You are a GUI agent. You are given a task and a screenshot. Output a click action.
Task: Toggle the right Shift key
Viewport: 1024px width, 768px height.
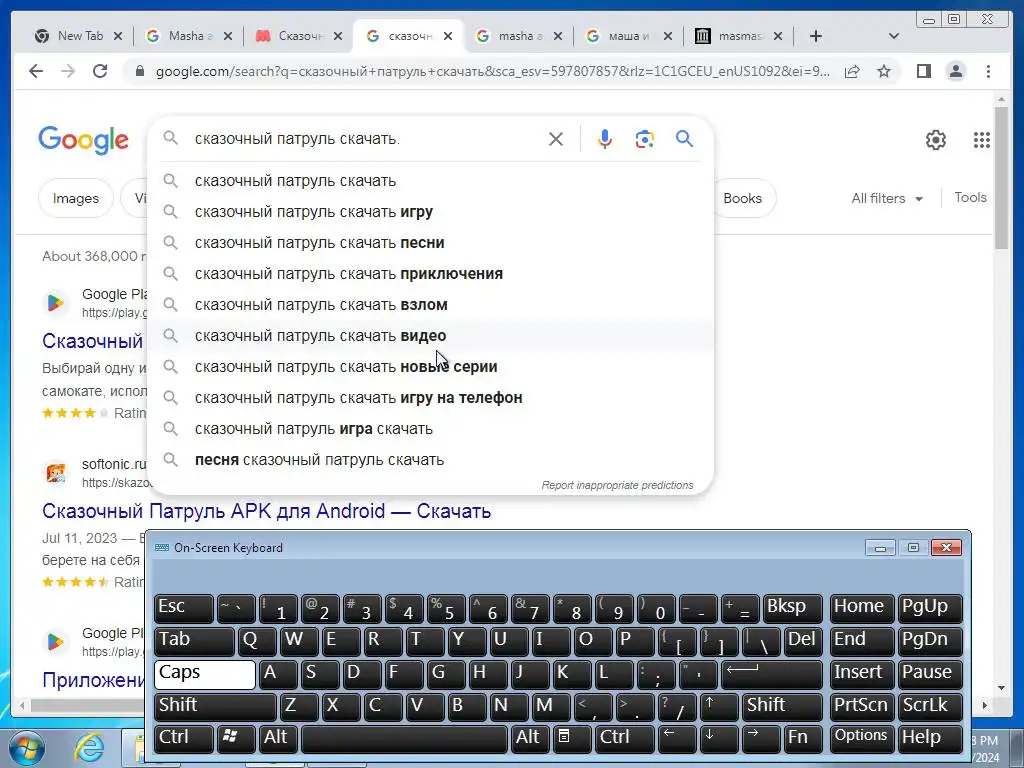[782, 706]
